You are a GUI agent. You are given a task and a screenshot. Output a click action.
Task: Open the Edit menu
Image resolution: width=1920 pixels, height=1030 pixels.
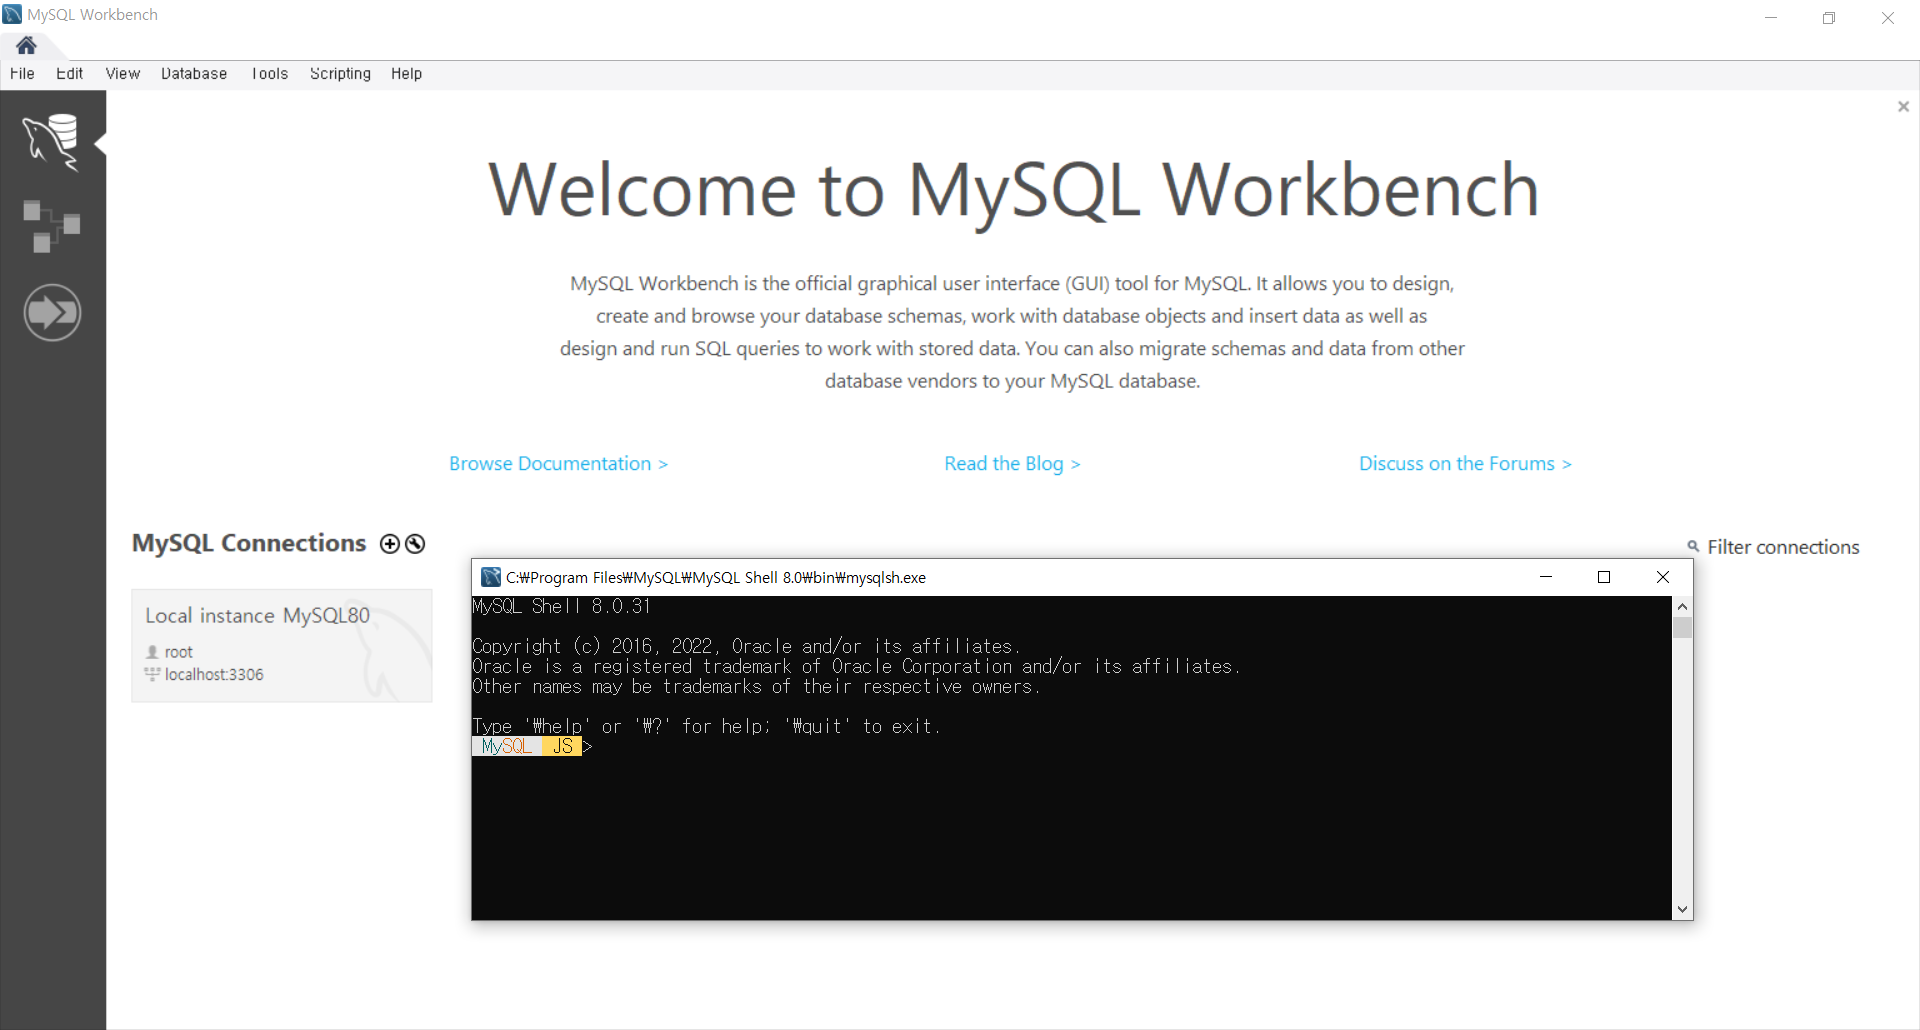click(69, 74)
